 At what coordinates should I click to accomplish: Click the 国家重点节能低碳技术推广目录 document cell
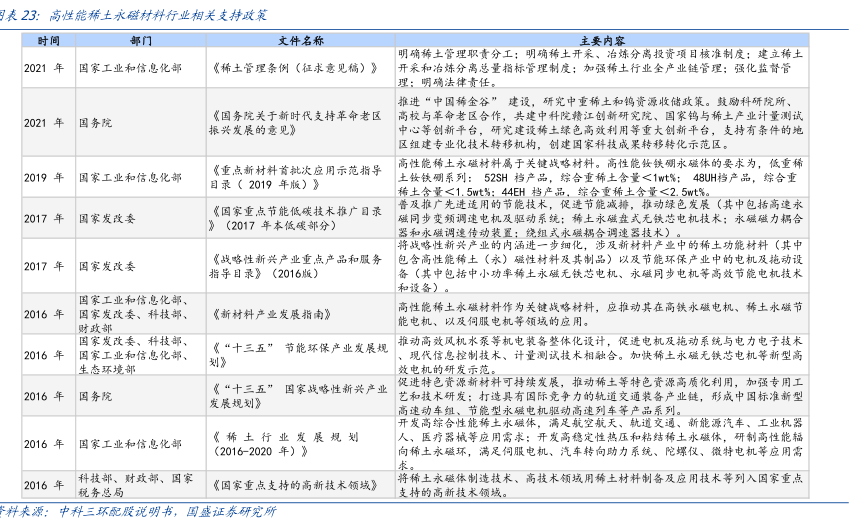[294, 218]
